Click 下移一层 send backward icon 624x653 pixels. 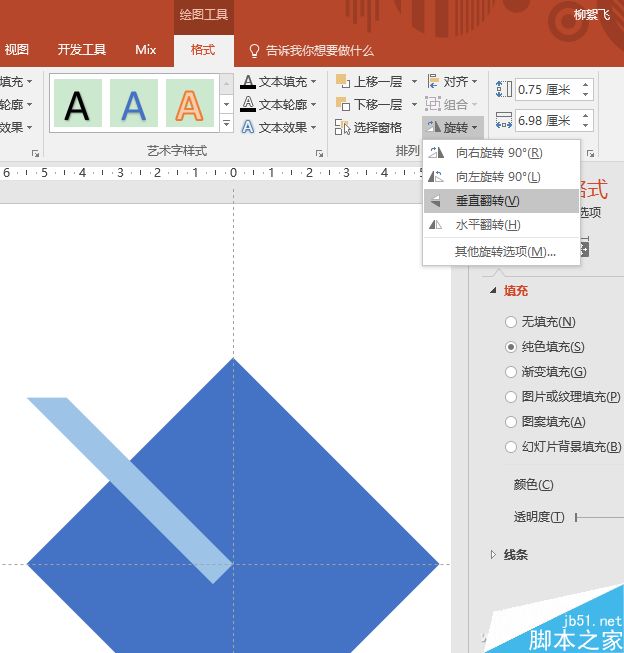(x=342, y=104)
